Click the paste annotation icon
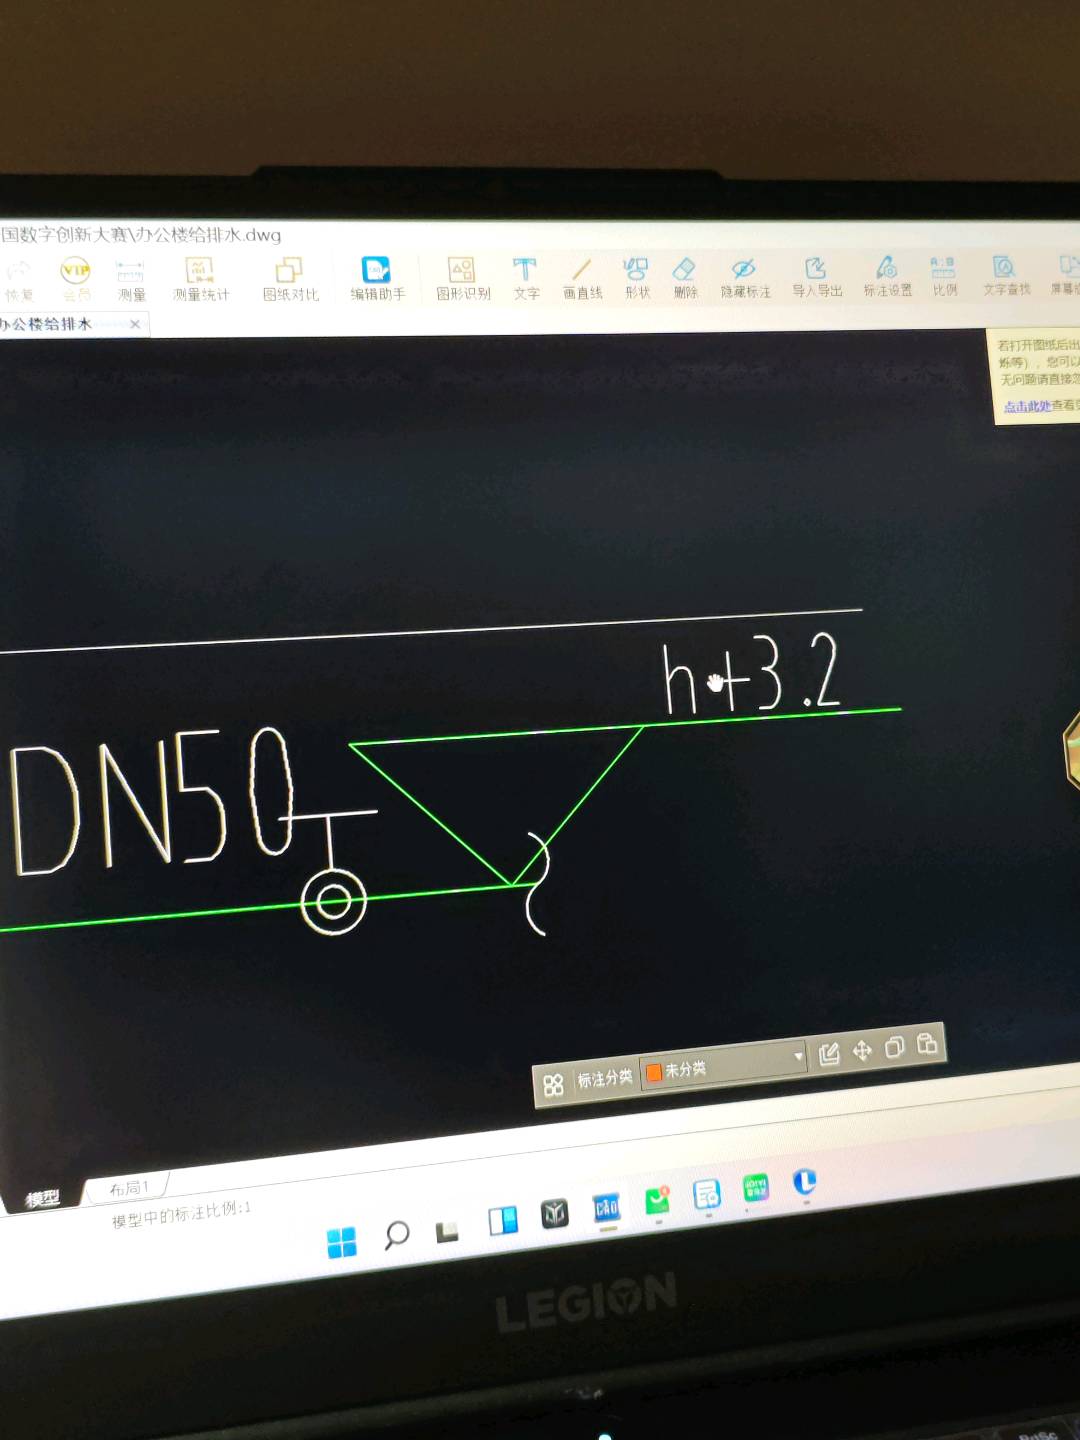Viewport: 1080px width, 1440px height. tap(927, 1043)
